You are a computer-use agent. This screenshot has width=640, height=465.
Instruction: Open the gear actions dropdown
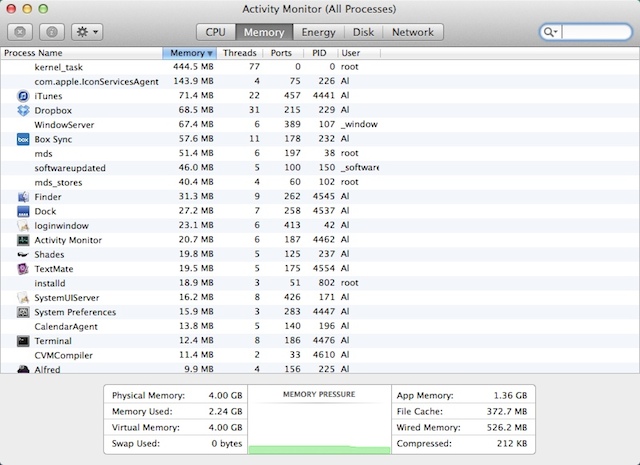click(87, 32)
